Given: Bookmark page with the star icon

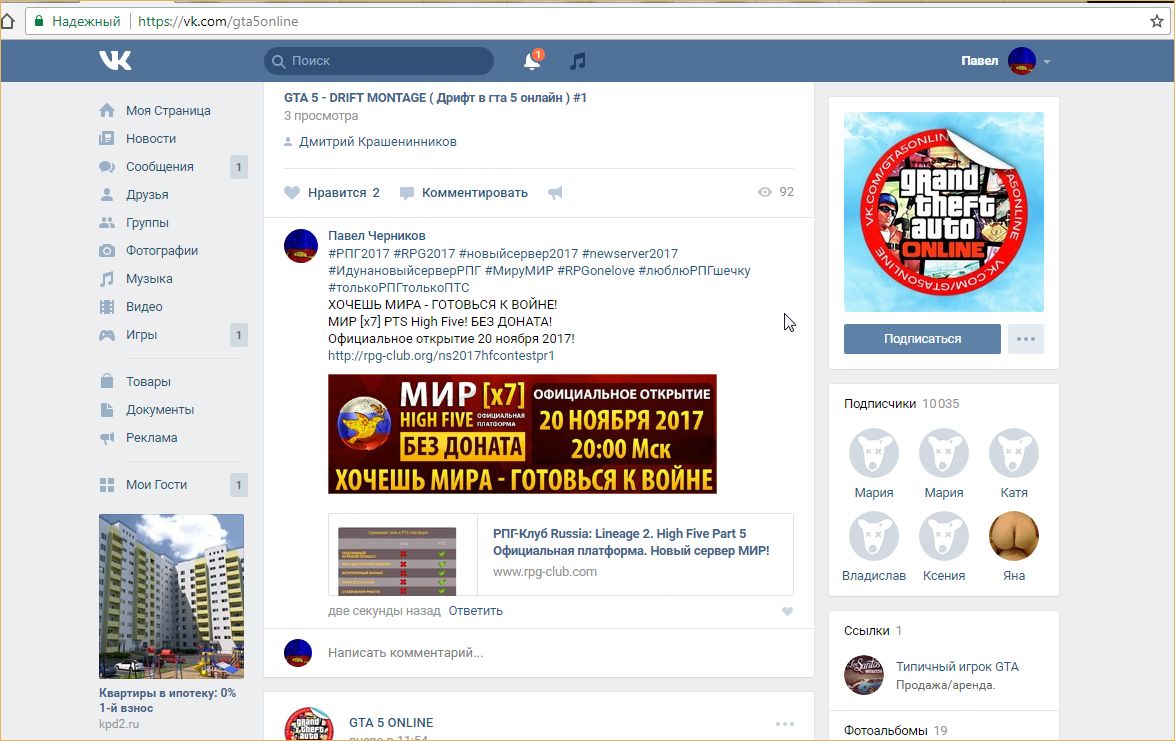Looking at the screenshot, I should 1157,21.
